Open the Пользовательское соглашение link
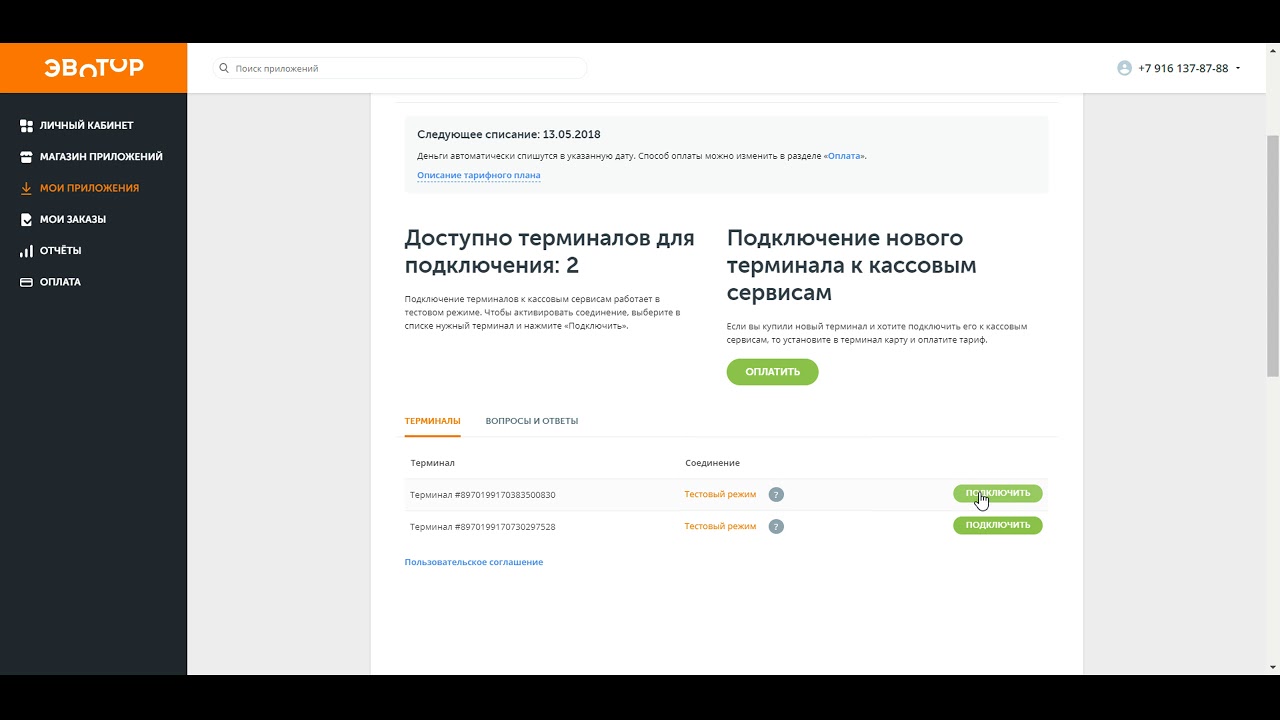 click(x=474, y=562)
